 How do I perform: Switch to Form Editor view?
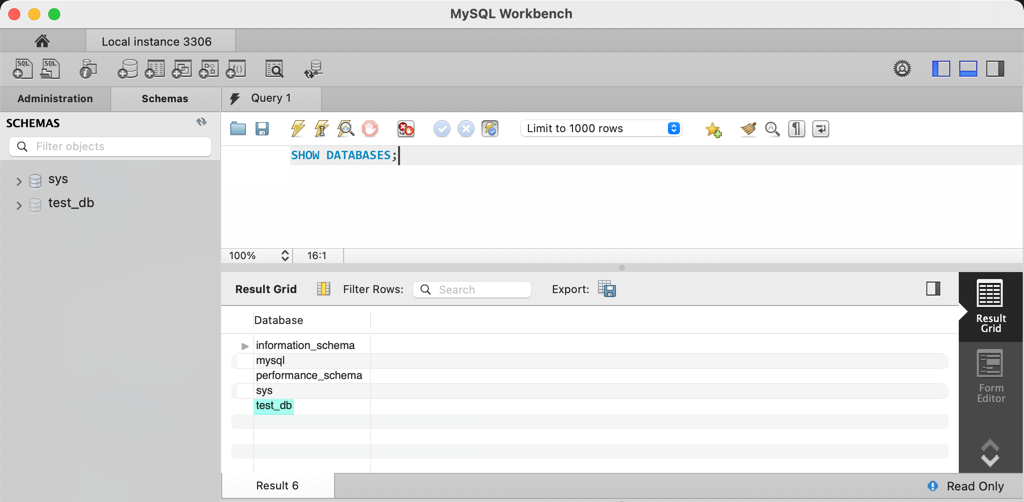pyautogui.click(x=991, y=376)
